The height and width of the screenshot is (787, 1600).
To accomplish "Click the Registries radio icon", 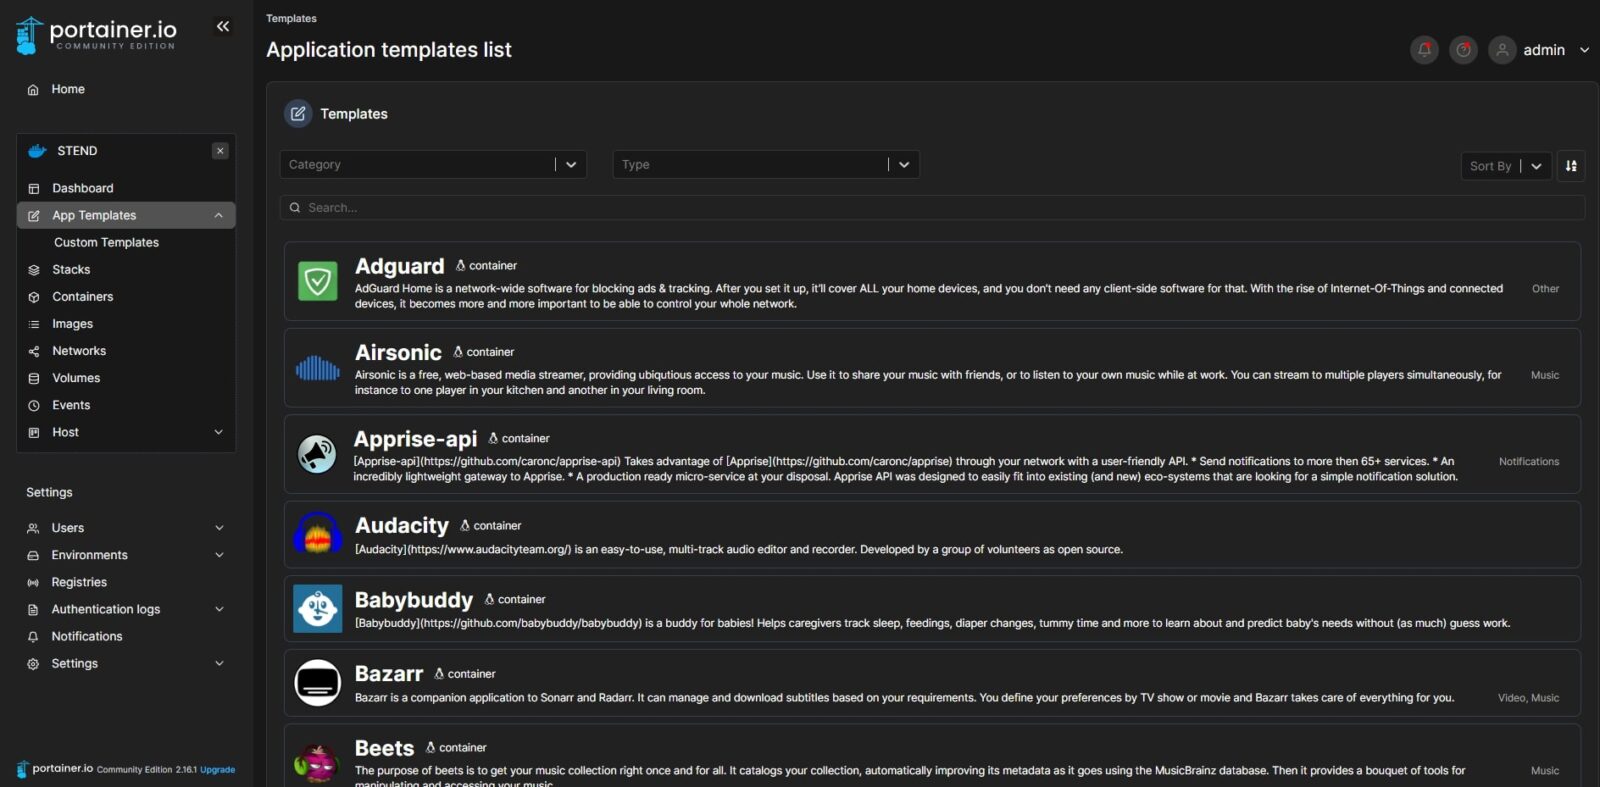I will (33, 582).
